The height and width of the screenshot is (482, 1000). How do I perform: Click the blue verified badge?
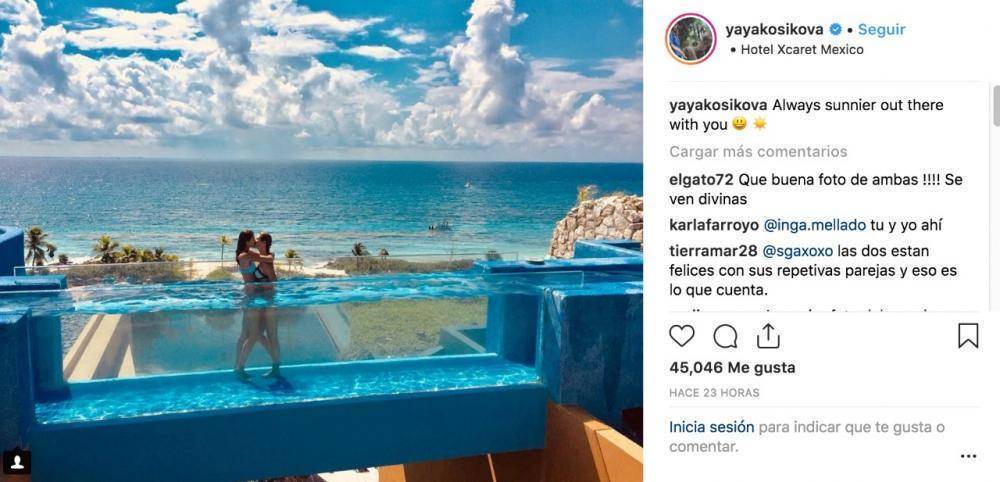(x=834, y=29)
